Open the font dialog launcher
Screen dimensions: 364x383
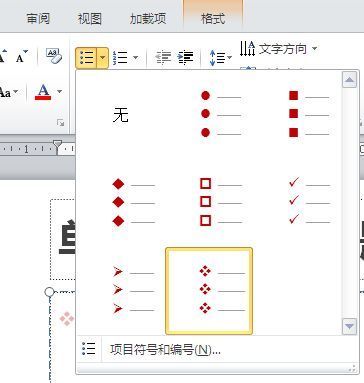[60, 123]
